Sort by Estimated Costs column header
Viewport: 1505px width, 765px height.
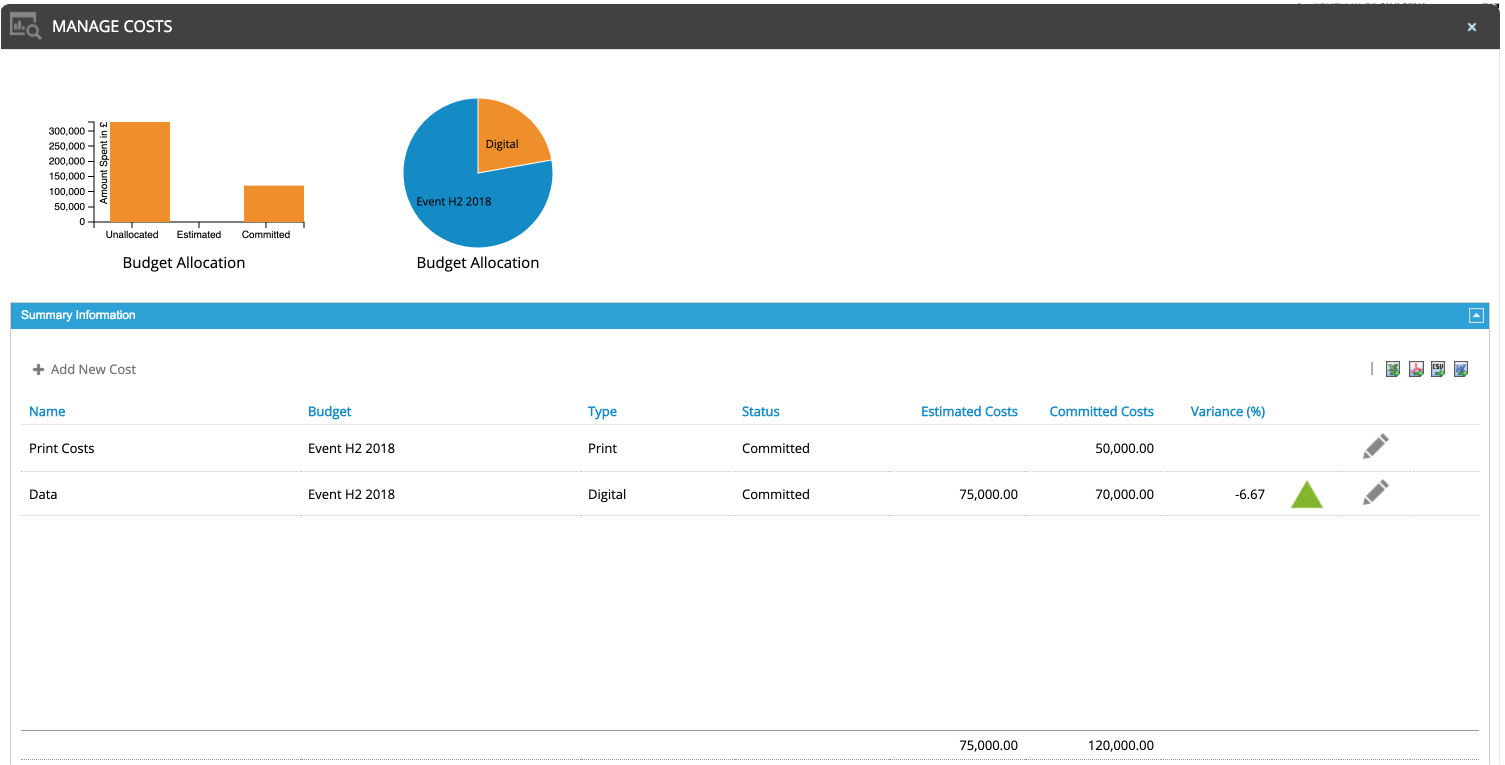968,411
